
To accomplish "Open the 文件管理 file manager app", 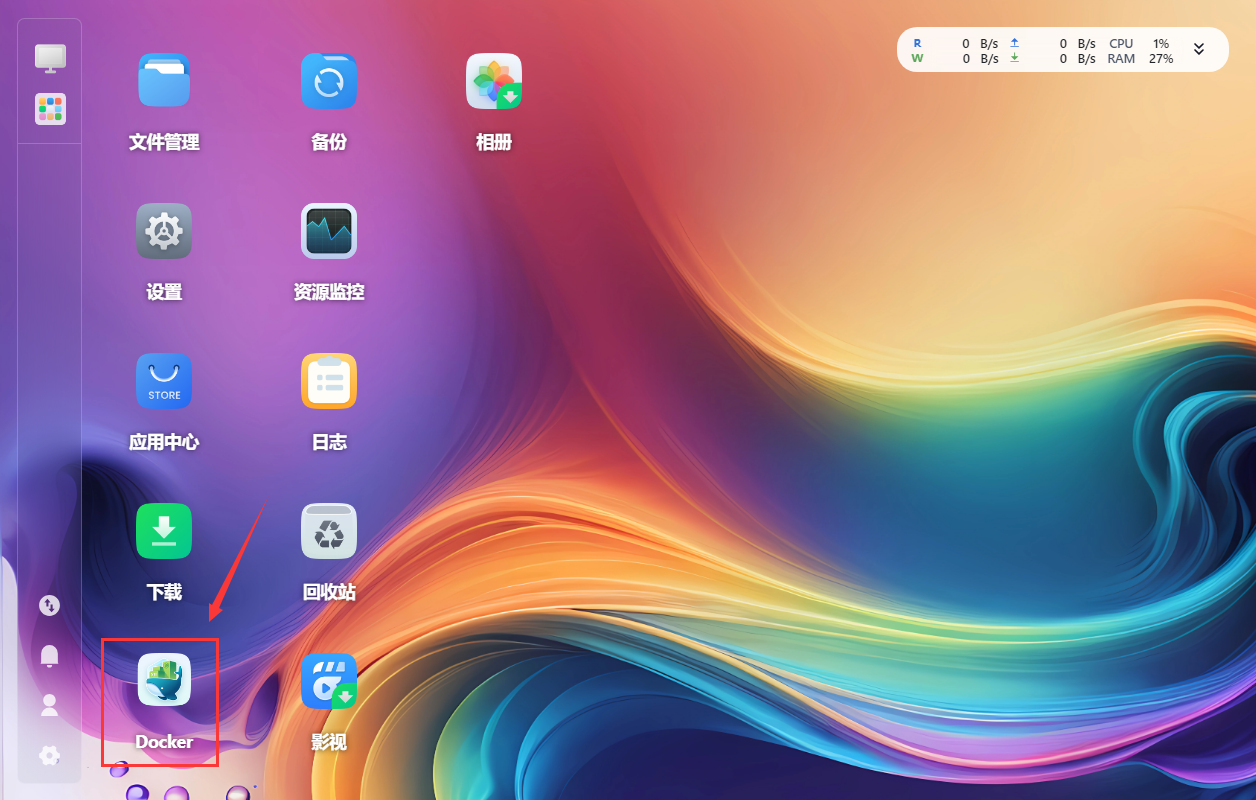I will coord(164,81).
